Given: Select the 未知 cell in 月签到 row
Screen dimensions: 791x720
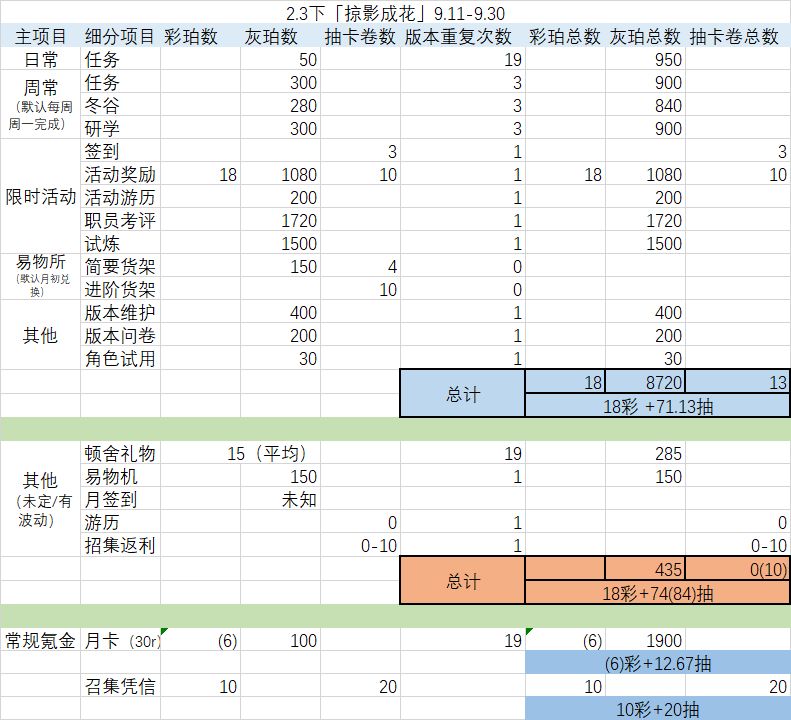Looking at the screenshot, I should pos(280,500).
